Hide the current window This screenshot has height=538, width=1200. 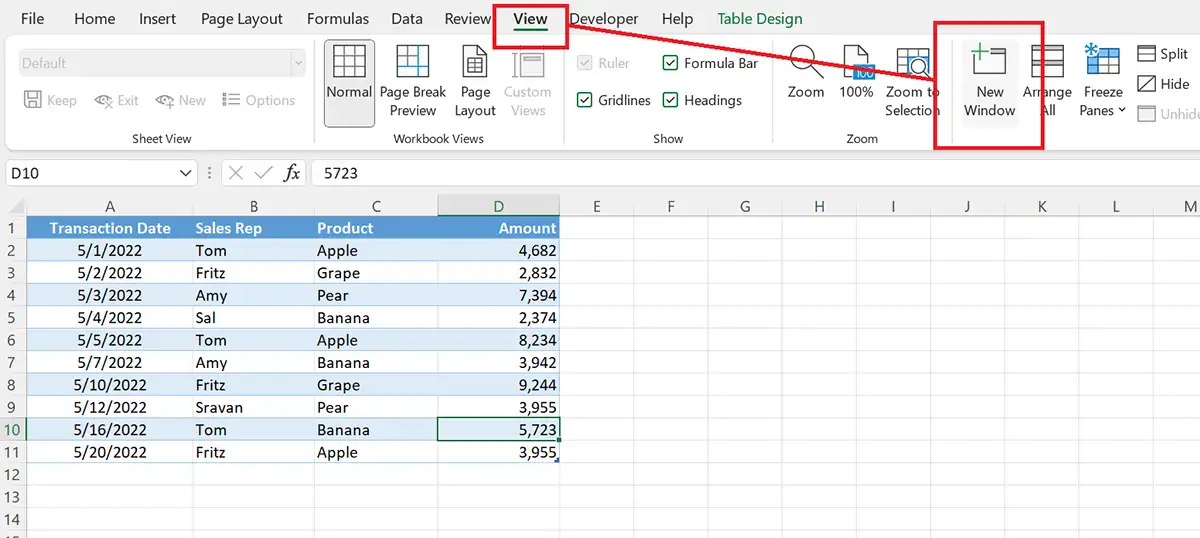pyautogui.click(x=1162, y=84)
